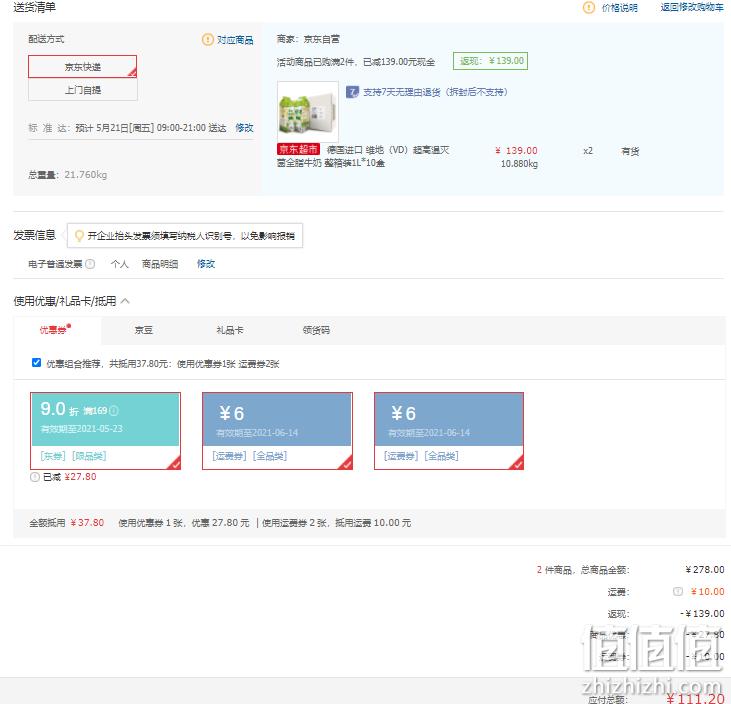
Task: Click the item price ¥ 139.00
Action: [516, 151]
